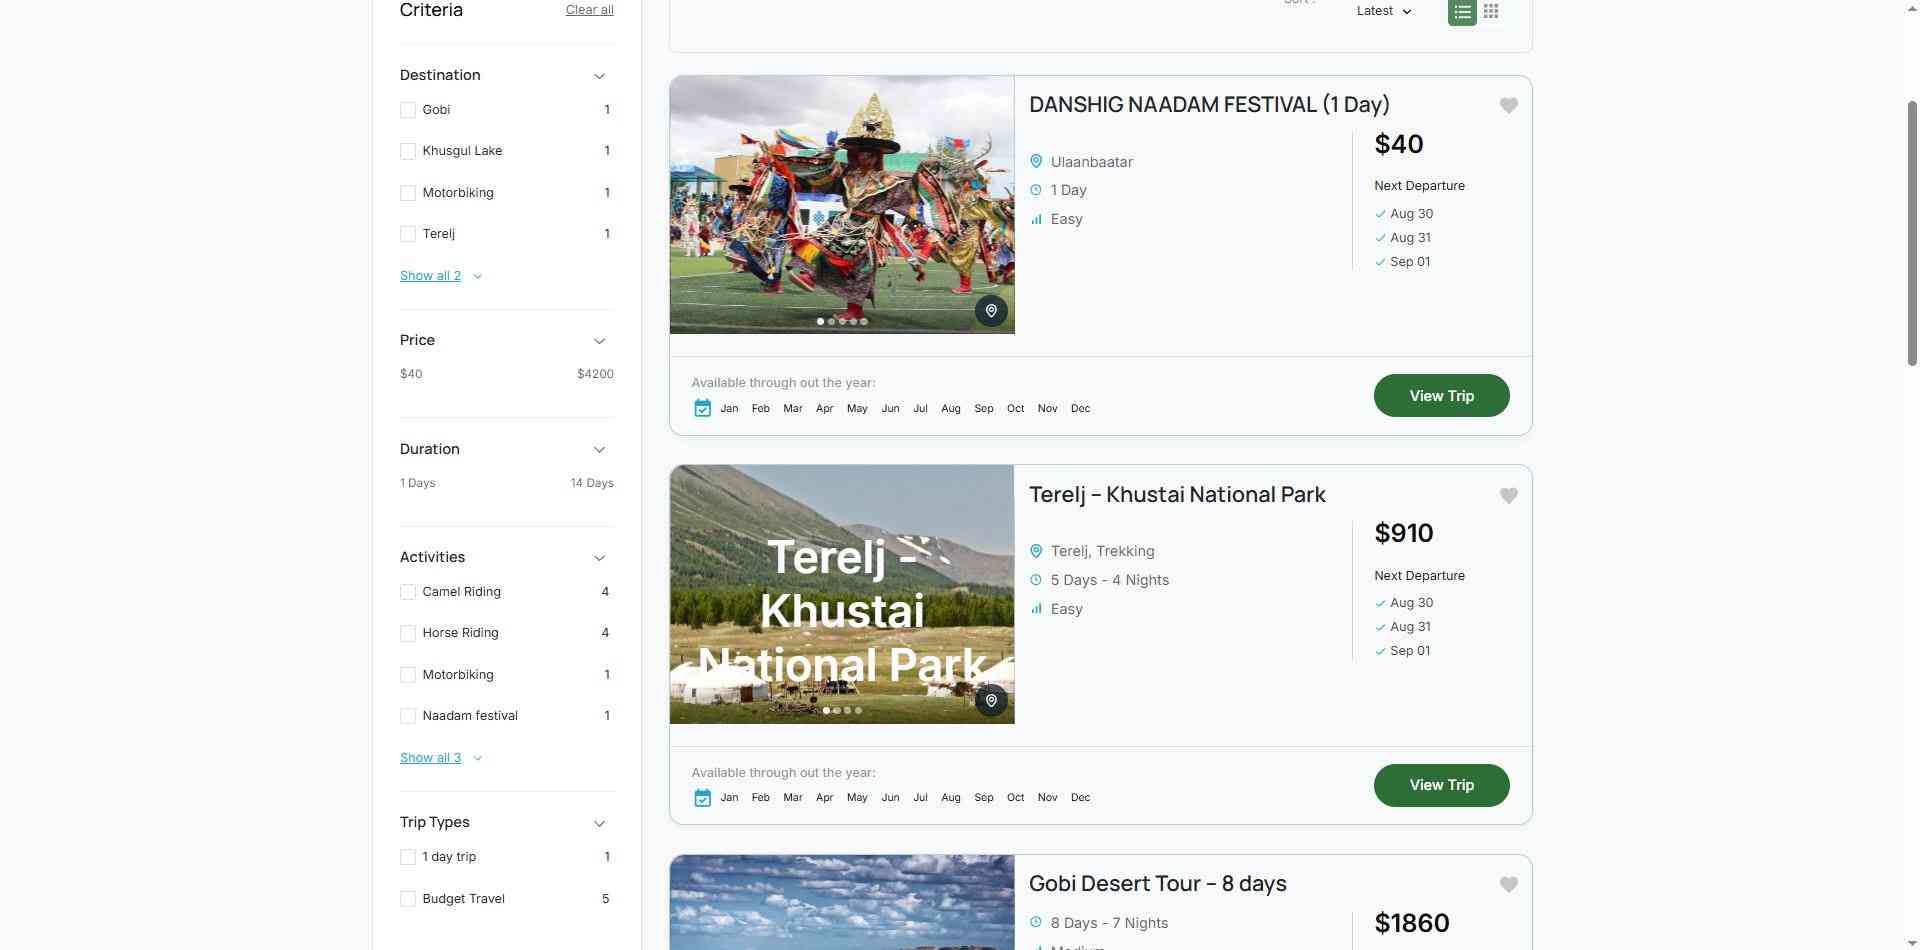Image resolution: width=1920 pixels, height=950 pixels.
Task: Favorite the Terelj – Khustai National Park heart
Action: coord(1508,495)
